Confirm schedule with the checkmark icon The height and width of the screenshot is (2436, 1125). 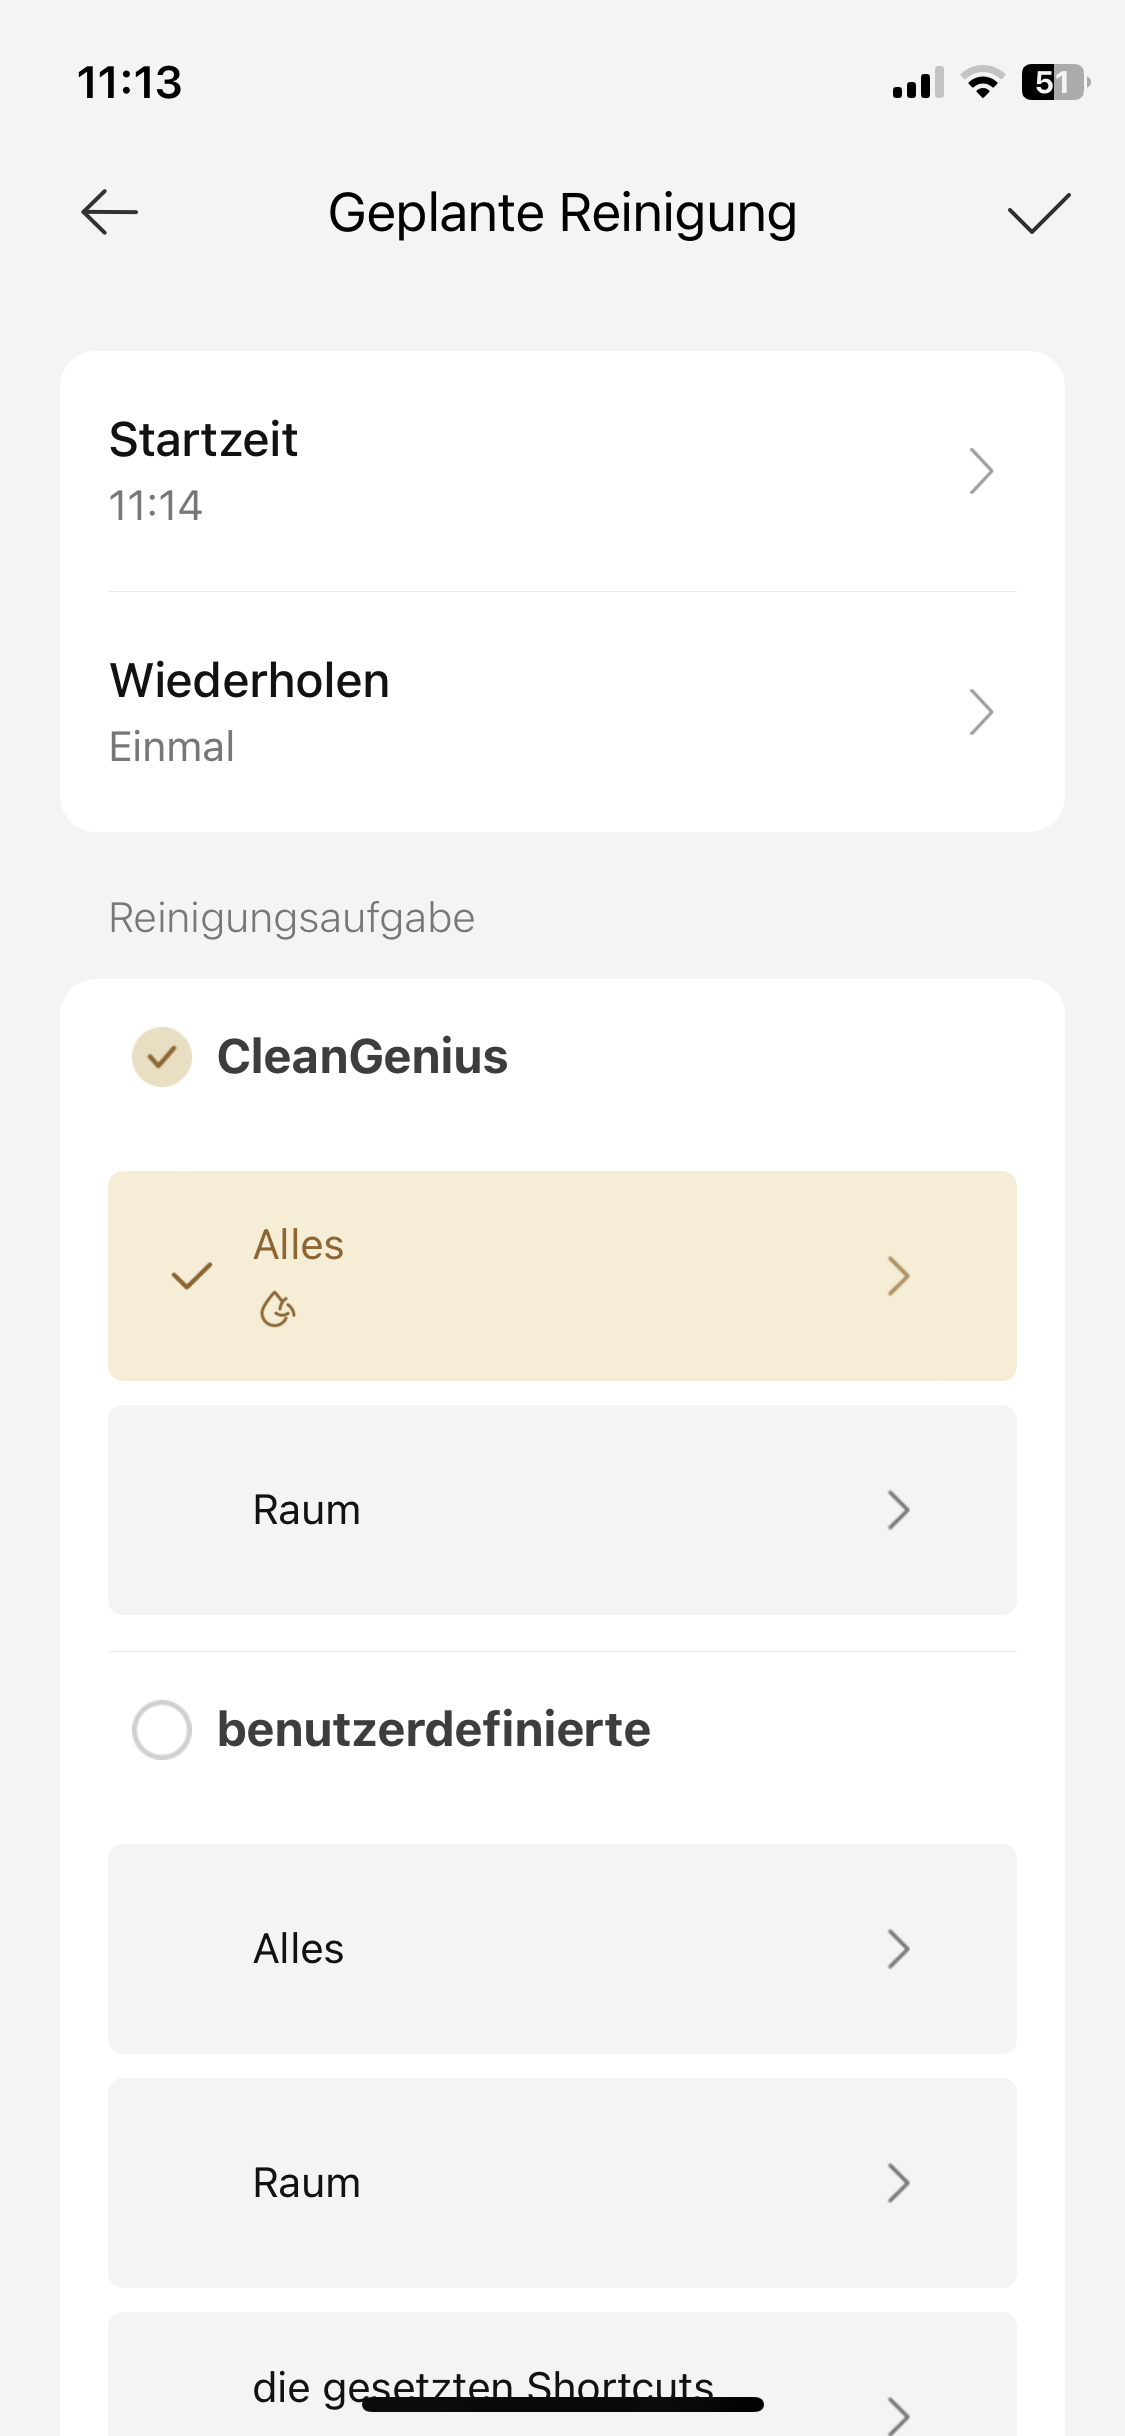[x=1039, y=213]
